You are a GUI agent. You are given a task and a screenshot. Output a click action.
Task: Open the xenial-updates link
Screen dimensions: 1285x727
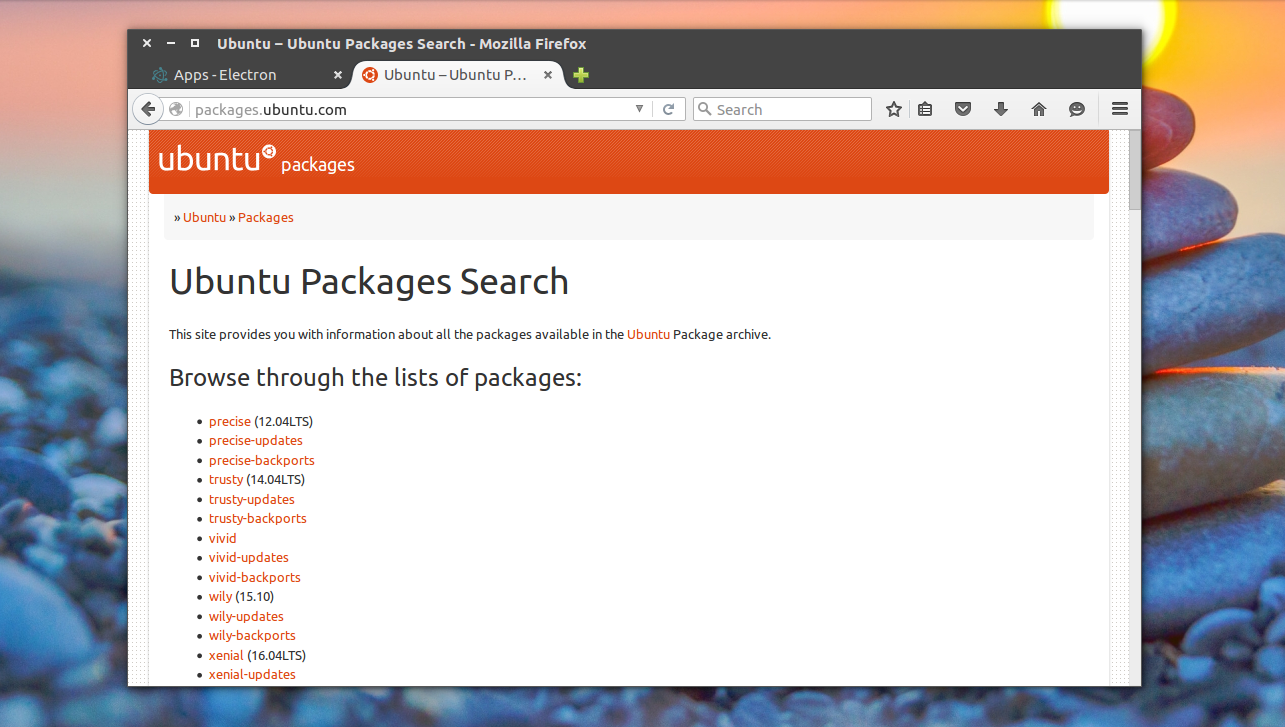(252, 674)
